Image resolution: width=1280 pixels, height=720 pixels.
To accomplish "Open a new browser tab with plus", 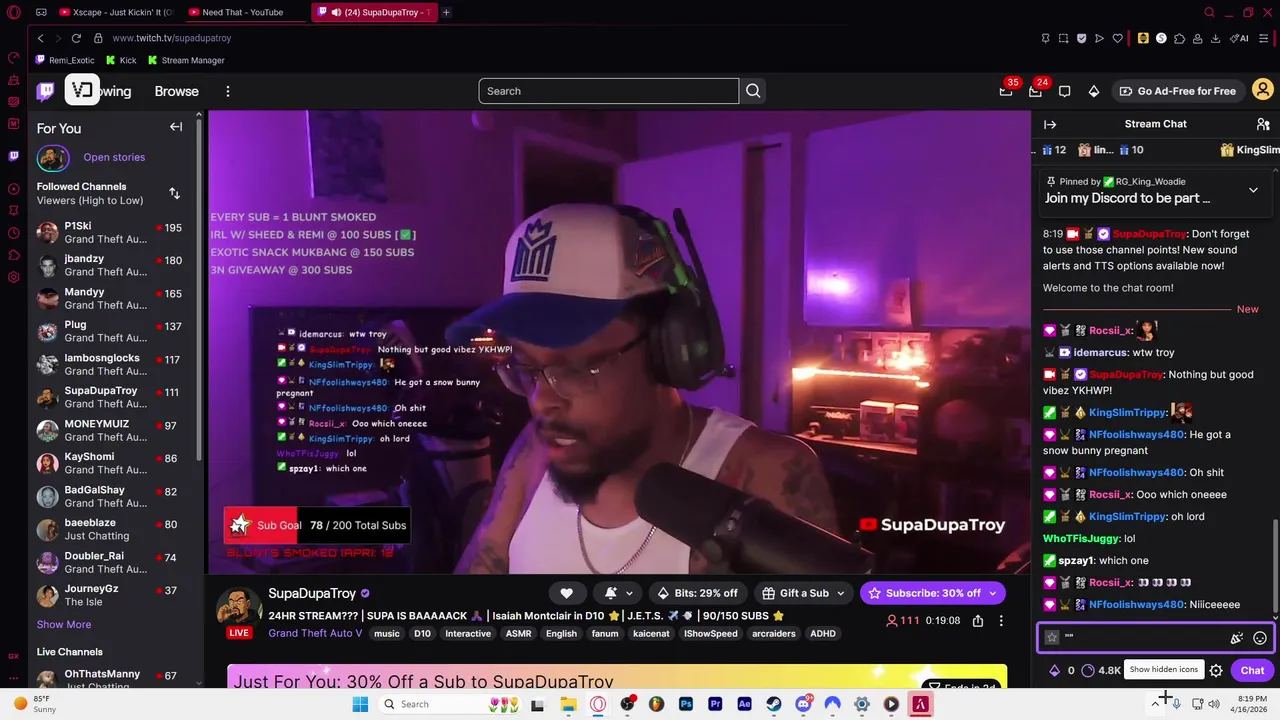I will point(446,12).
